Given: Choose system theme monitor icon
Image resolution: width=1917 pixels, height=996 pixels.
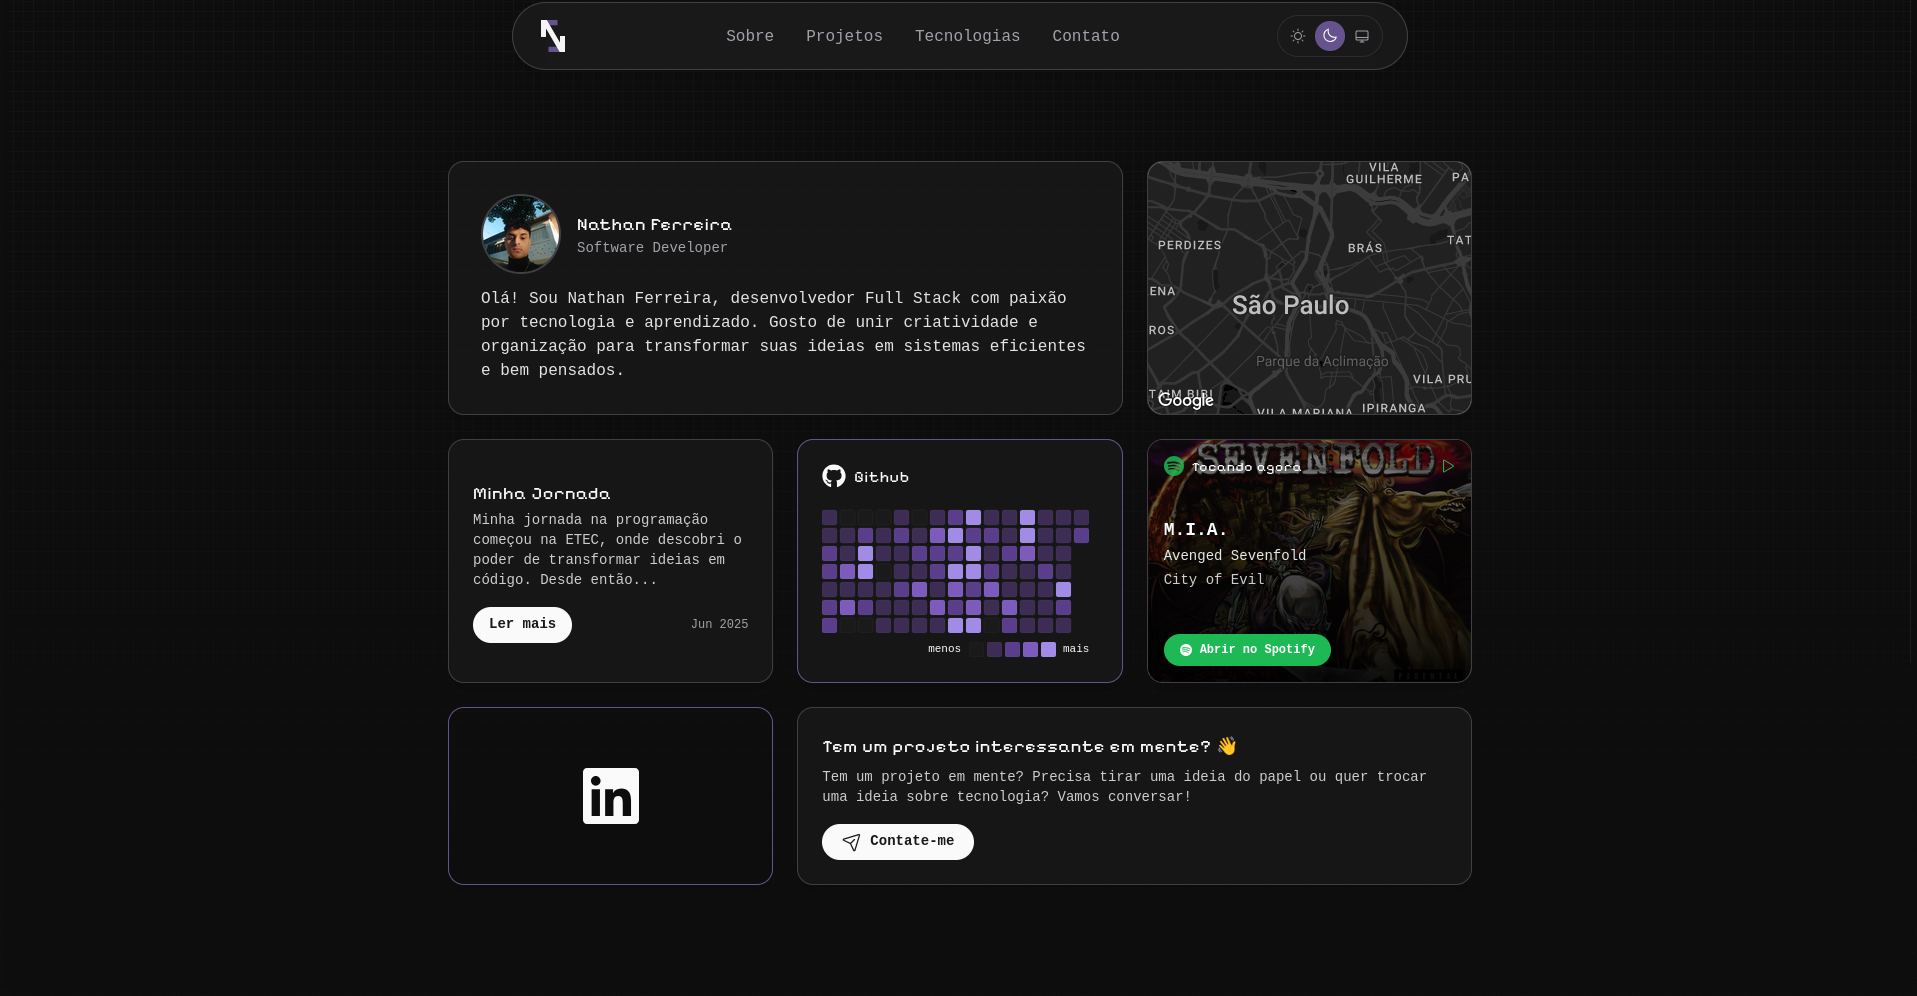Looking at the screenshot, I should point(1361,36).
